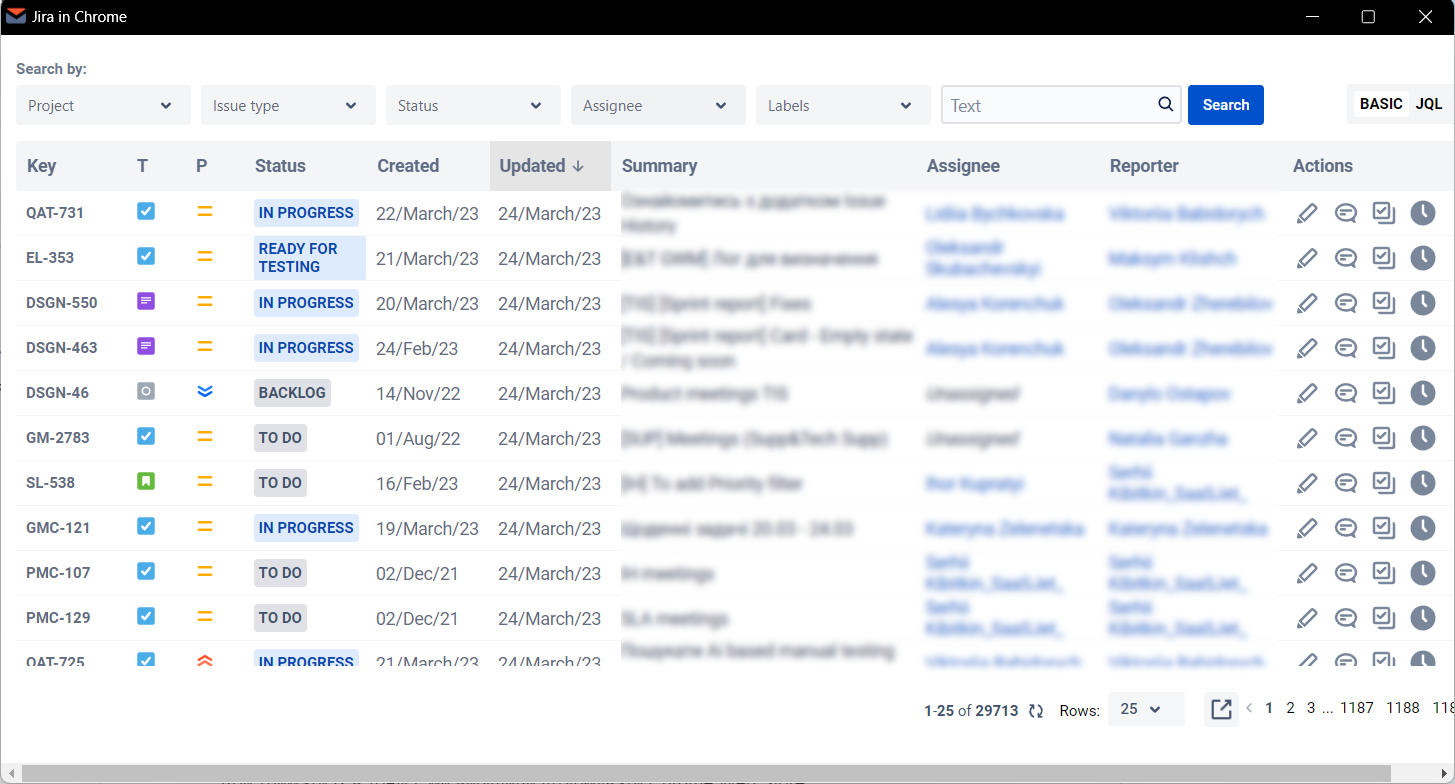Image resolution: width=1455 pixels, height=784 pixels.
Task: Click the horizontal scrollbar at the bottom
Action: (700, 773)
